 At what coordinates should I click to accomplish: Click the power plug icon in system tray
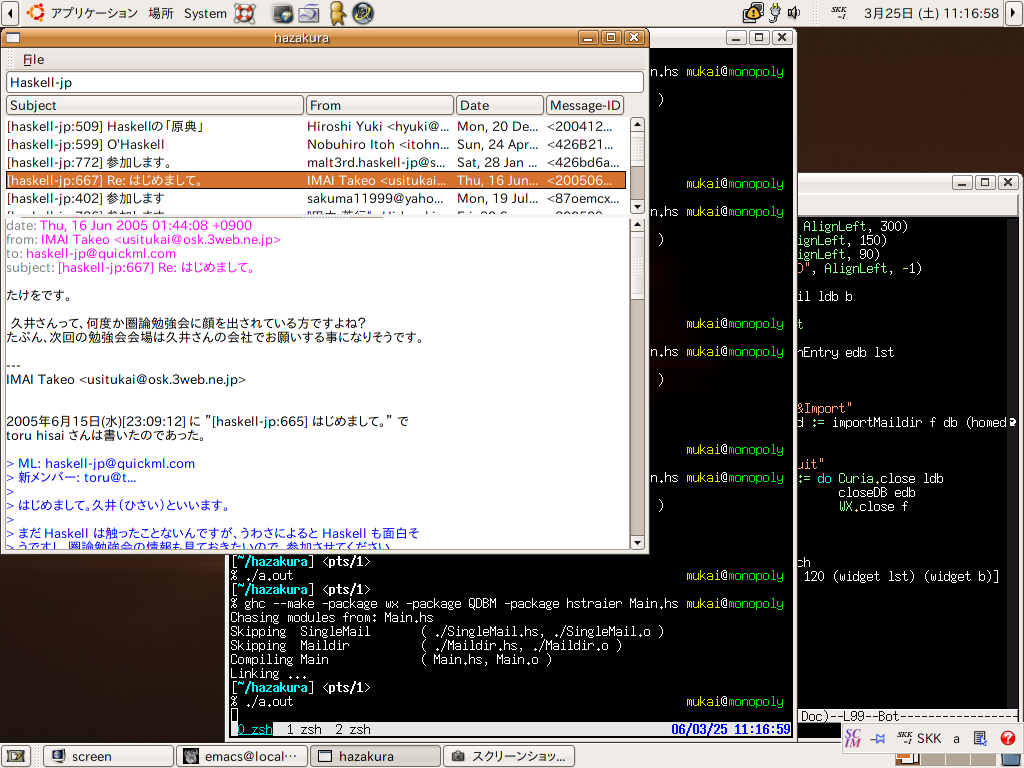tap(773, 13)
